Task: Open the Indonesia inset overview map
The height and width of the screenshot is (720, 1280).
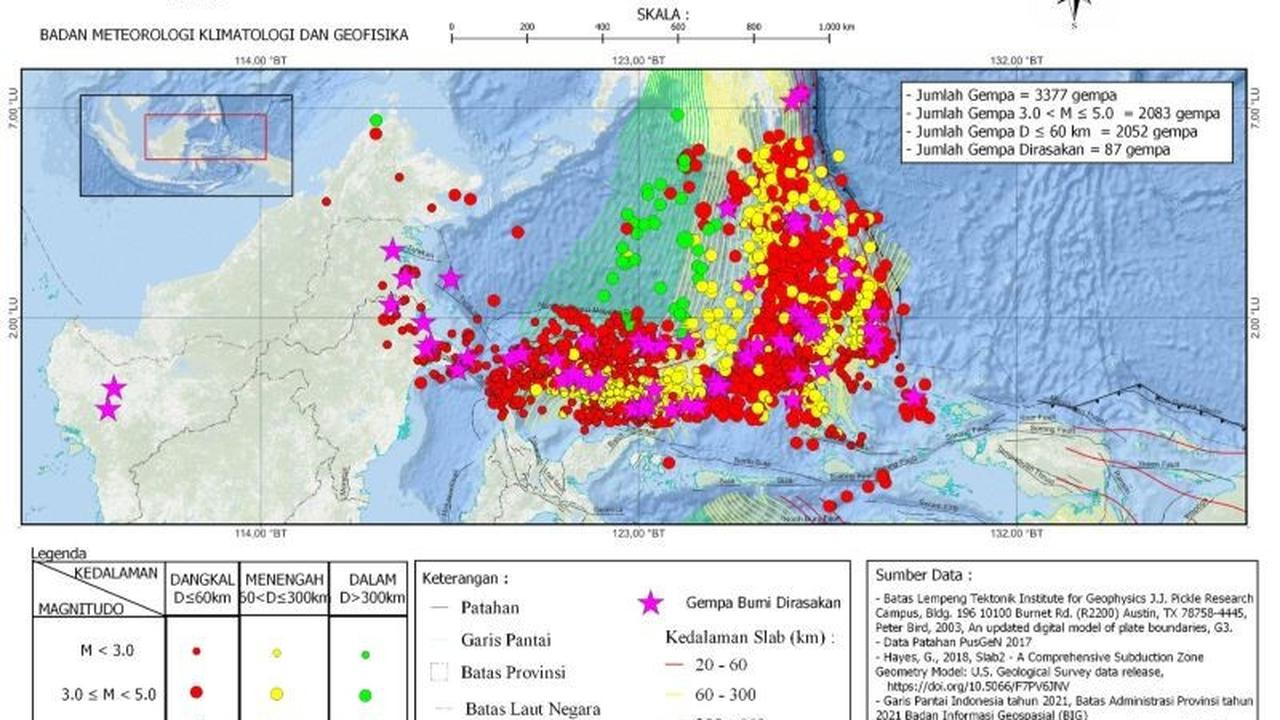Action: (186, 145)
